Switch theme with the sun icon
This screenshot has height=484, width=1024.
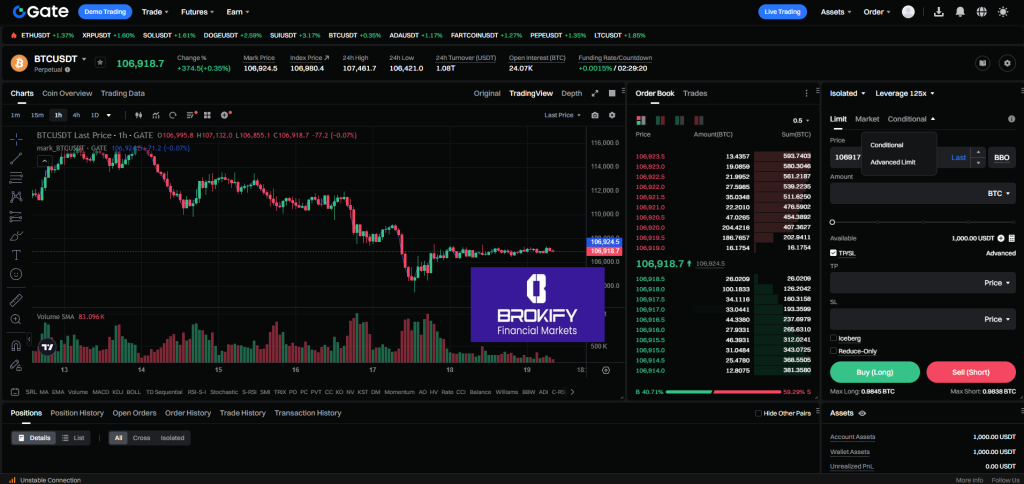1003,12
